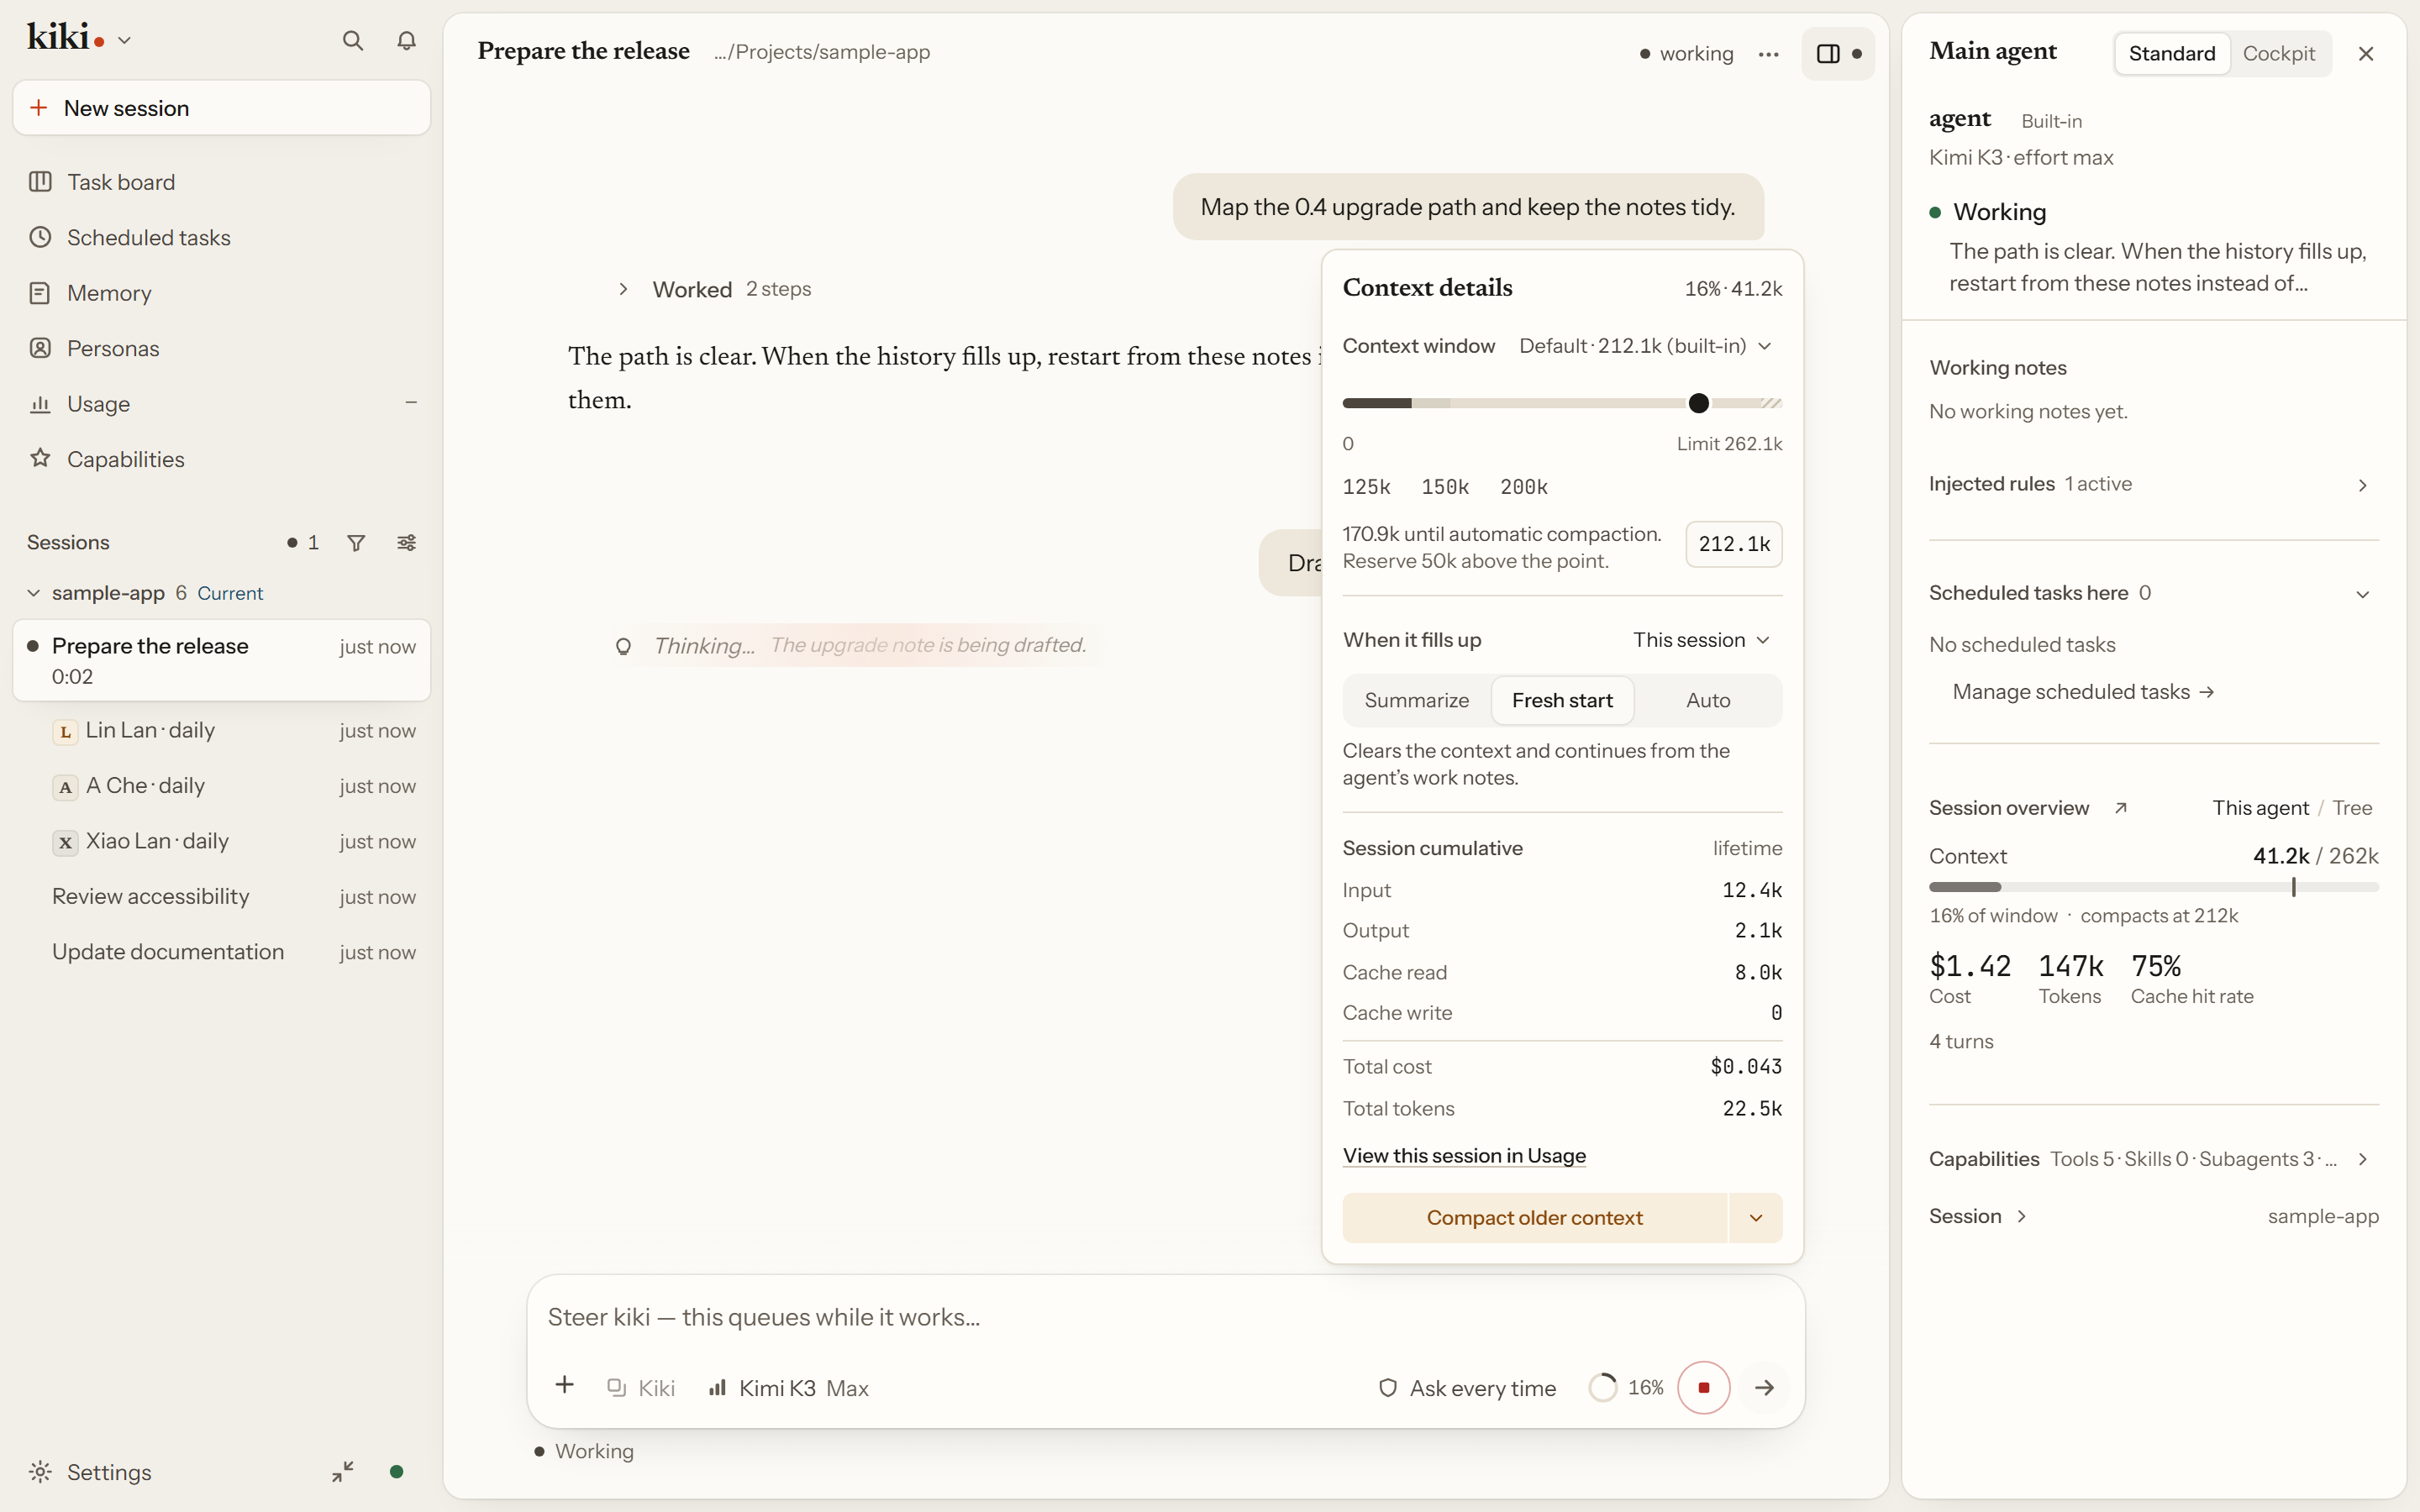Click Kimi K3 Max model selector
The height and width of the screenshot is (1512, 2420).
click(x=789, y=1388)
